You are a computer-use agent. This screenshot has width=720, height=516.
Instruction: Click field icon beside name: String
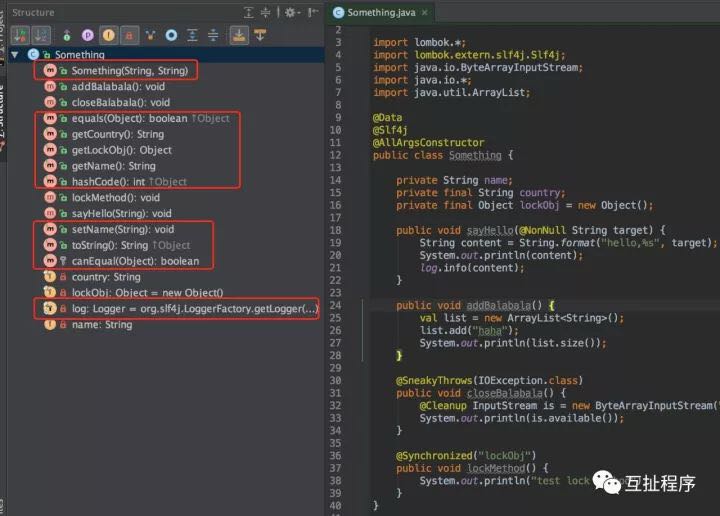(x=50, y=325)
